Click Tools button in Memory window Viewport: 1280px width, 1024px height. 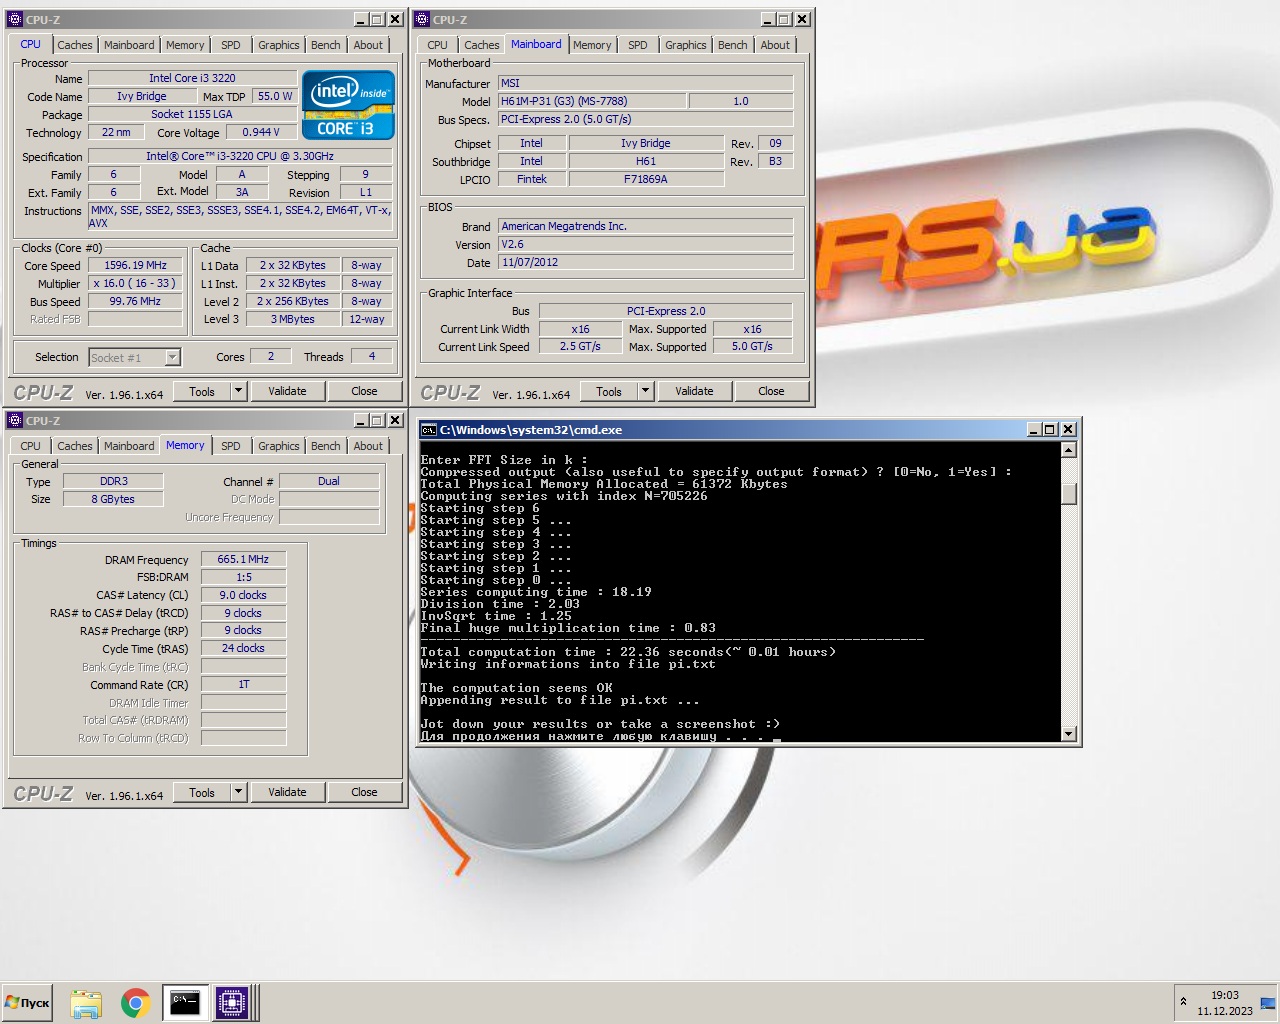[x=202, y=792]
